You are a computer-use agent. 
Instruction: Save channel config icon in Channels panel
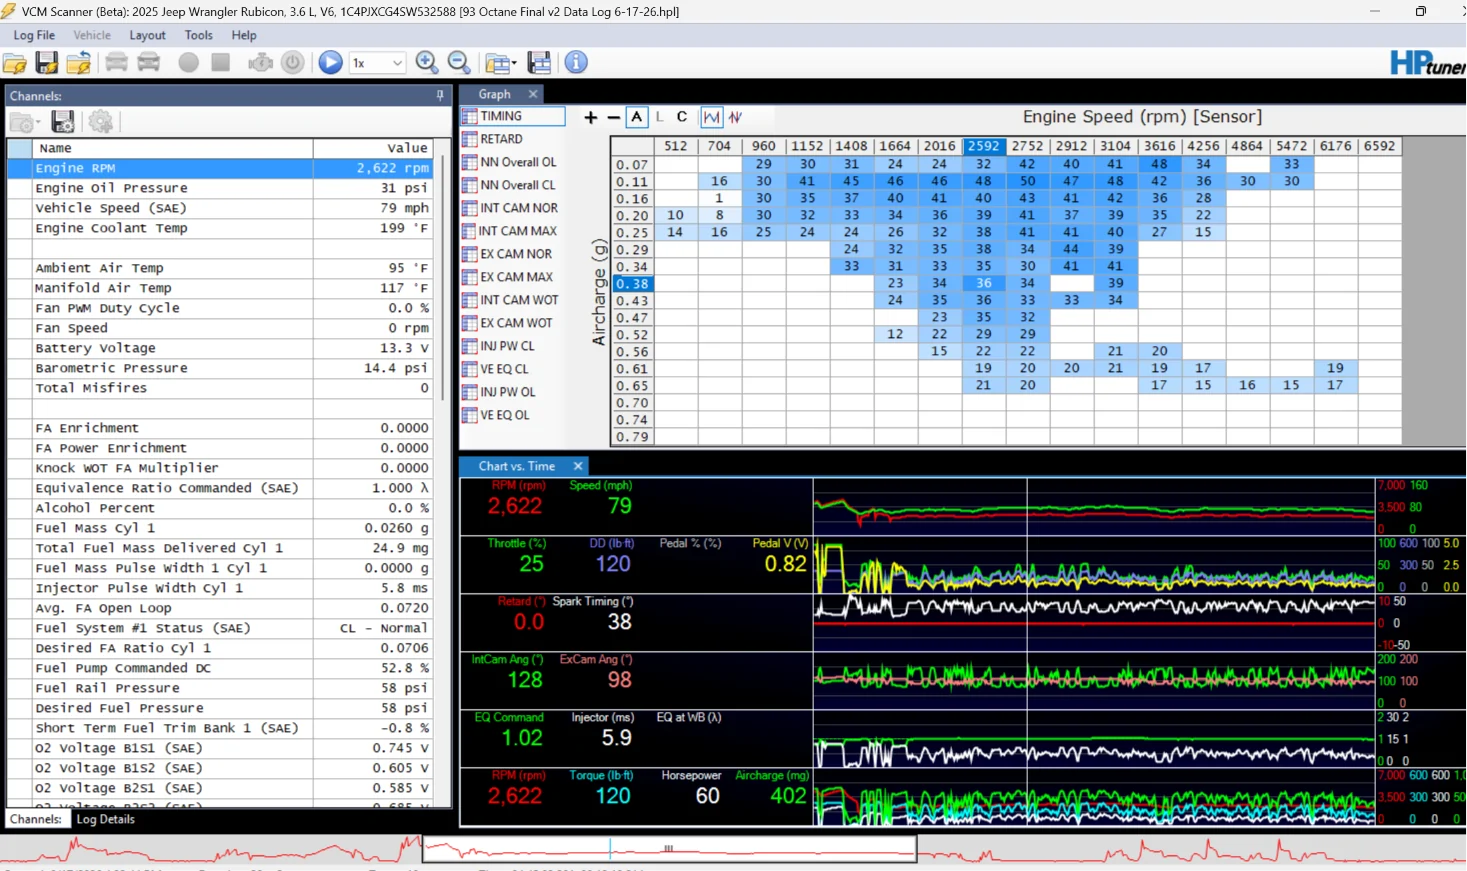pos(63,122)
